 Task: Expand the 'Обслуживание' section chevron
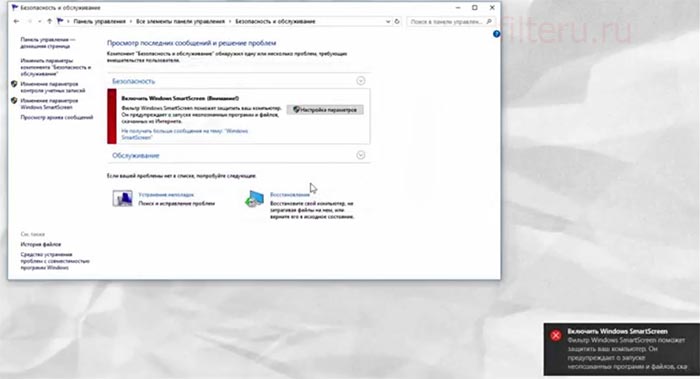pyautogui.click(x=361, y=155)
